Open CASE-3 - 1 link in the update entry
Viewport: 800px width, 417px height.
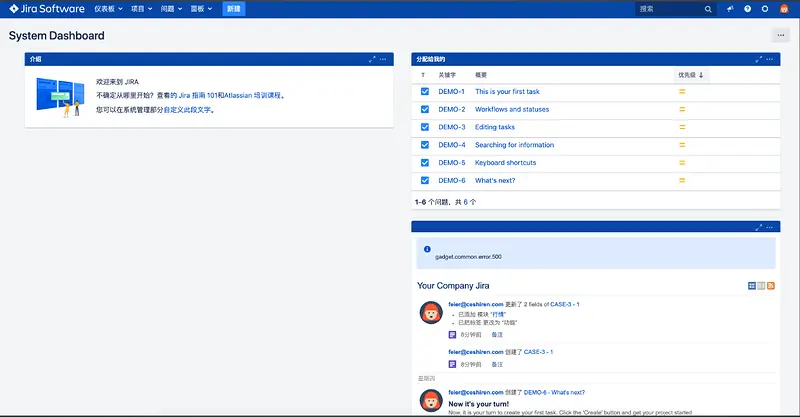565,304
